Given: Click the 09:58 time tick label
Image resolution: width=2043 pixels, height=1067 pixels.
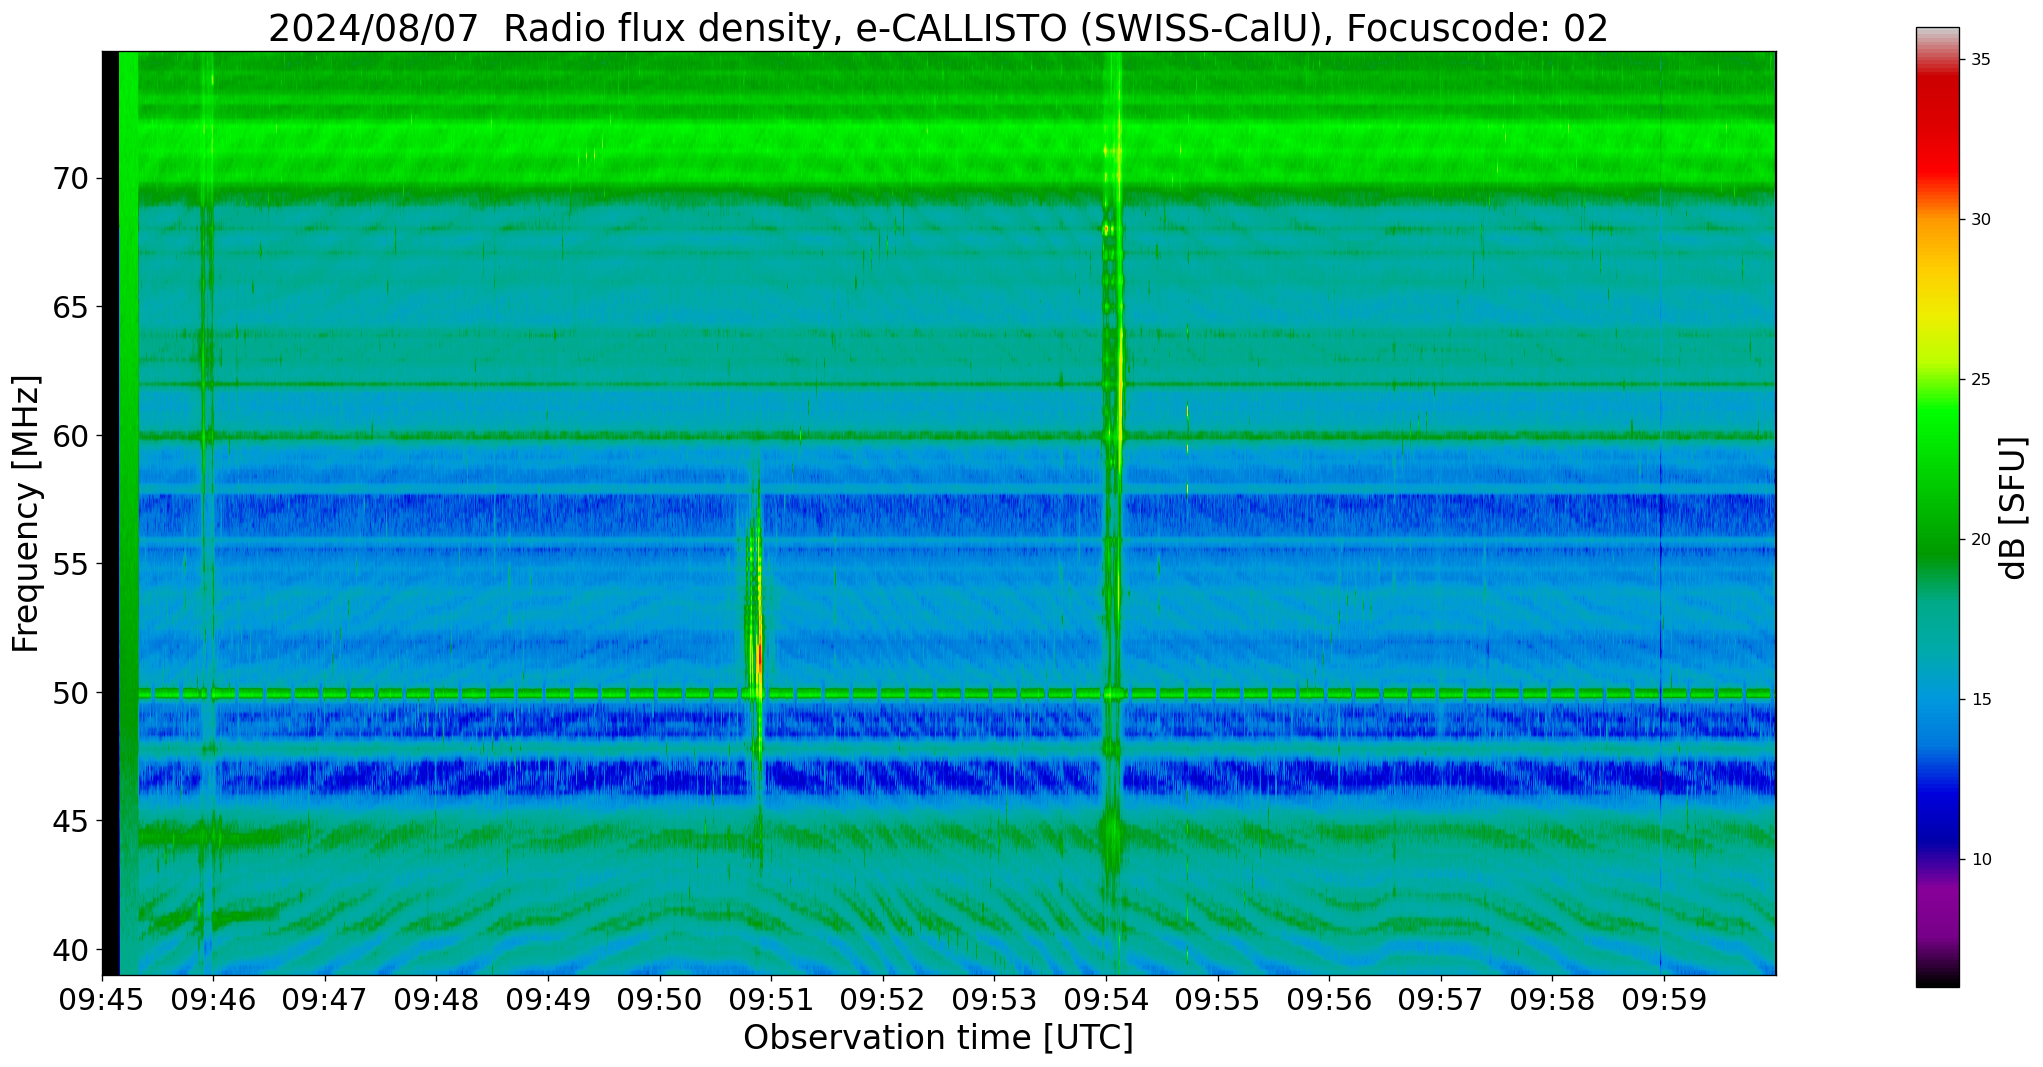Looking at the screenshot, I should click(x=1551, y=1000).
